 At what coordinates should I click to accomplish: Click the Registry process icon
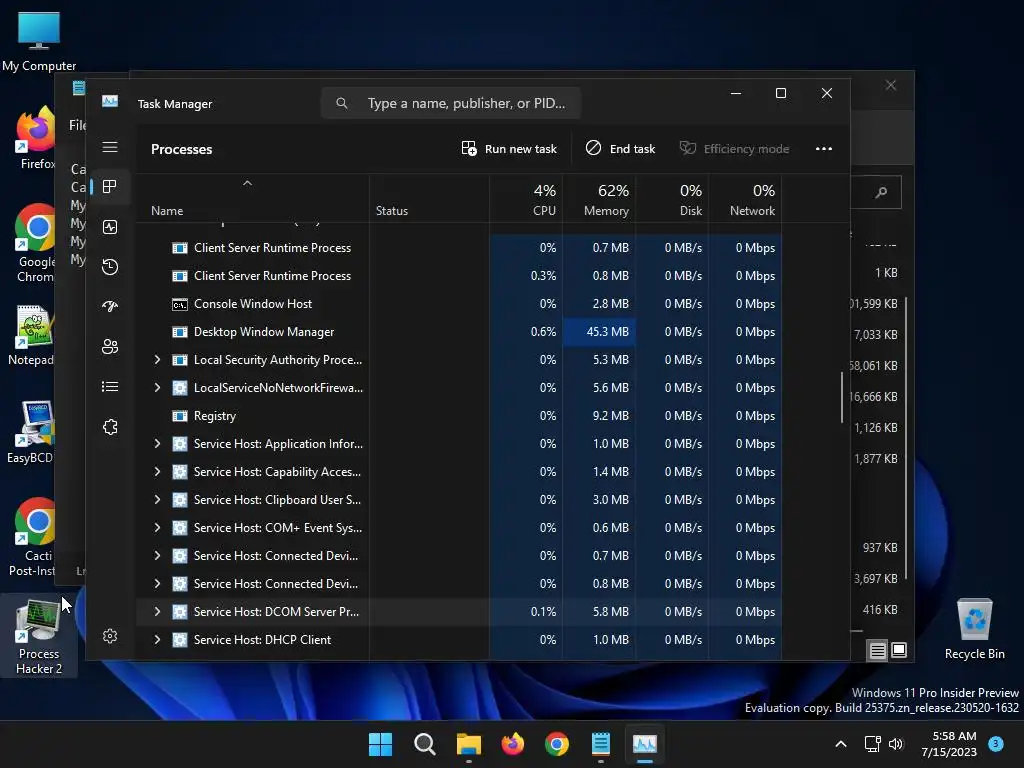click(x=180, y=416)
